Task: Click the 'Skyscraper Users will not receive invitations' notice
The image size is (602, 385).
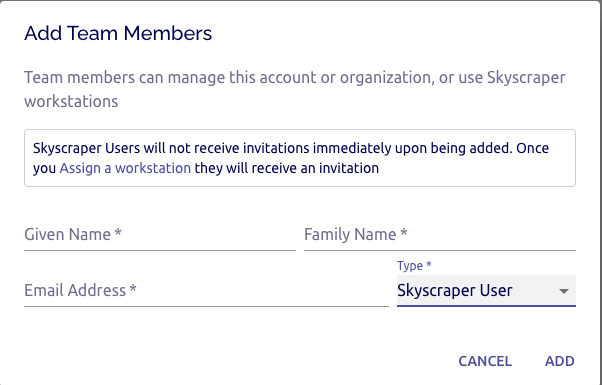Action: pyautogui.click(x=300, y=158)
